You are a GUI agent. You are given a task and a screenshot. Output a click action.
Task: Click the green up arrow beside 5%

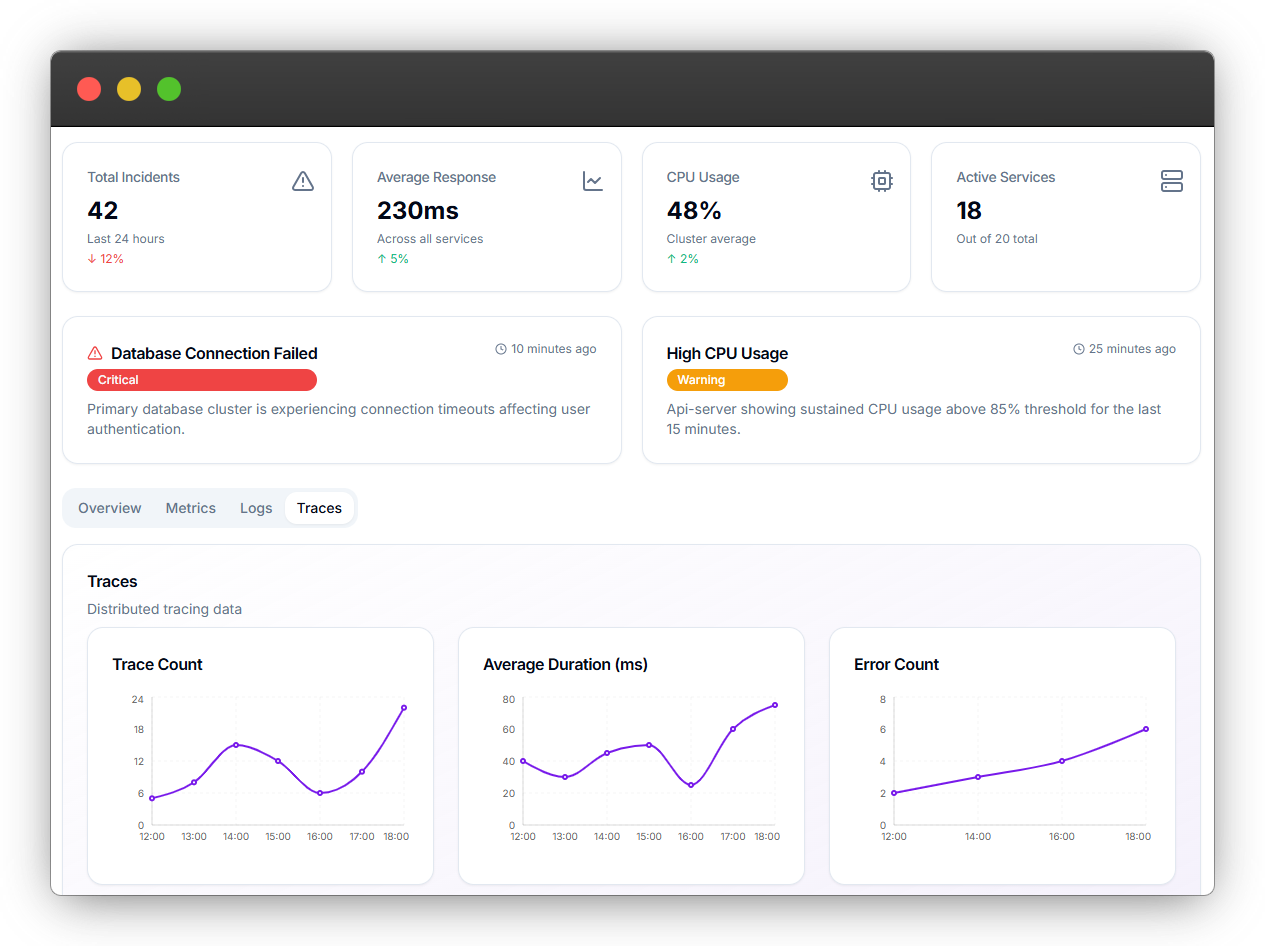[382, 258]
